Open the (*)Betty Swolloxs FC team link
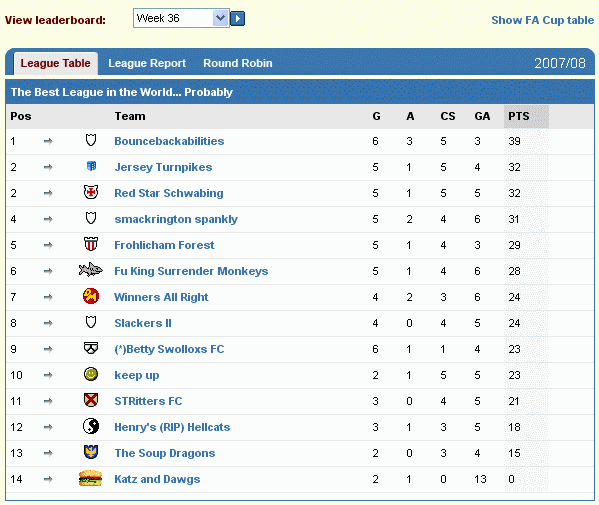The image size is (599, 505). [169, 349]
